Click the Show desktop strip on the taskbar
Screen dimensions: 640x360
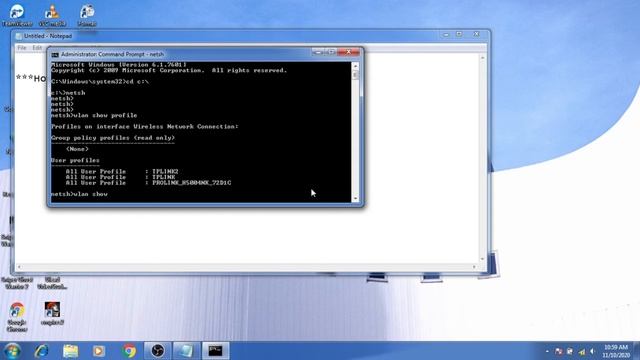(637, 351)
